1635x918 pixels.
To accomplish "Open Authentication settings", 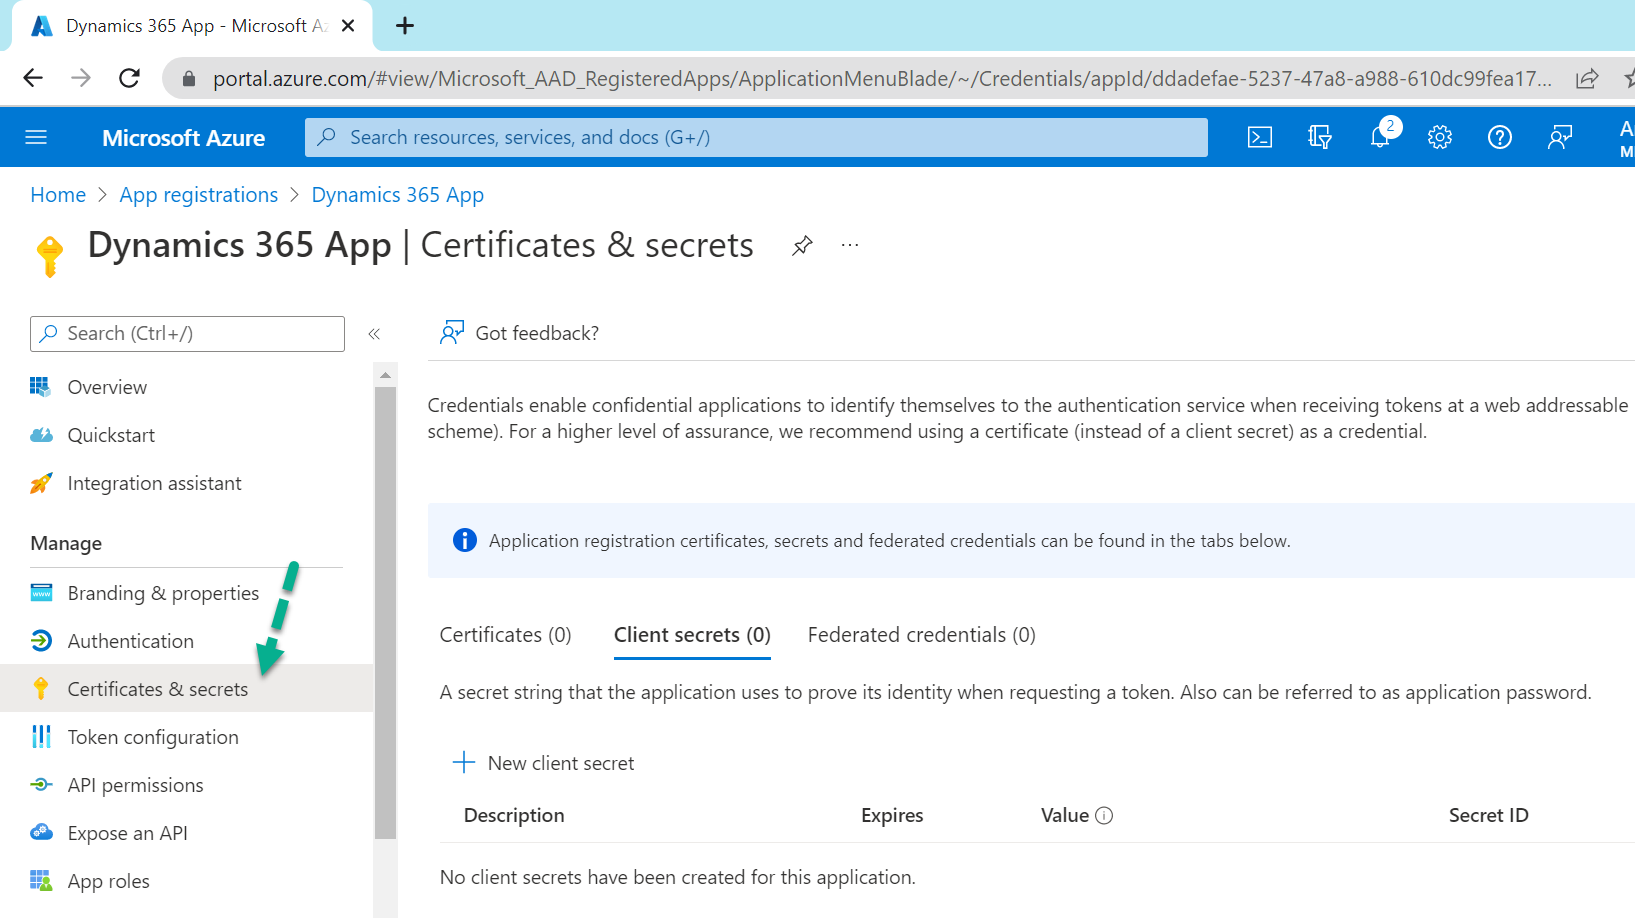I will pyautogui.click(x=130, y=640).
